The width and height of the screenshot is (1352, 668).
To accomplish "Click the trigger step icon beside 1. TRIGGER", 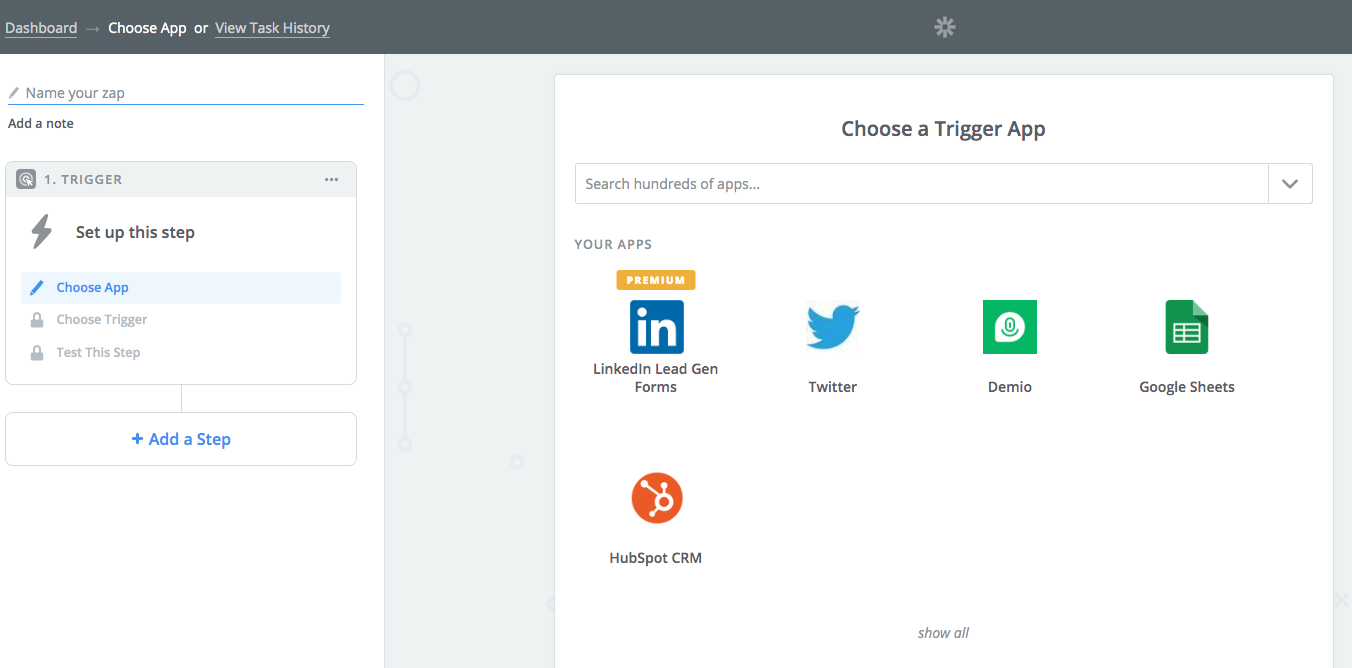I will pyautogui.click(x=26, y=180).
